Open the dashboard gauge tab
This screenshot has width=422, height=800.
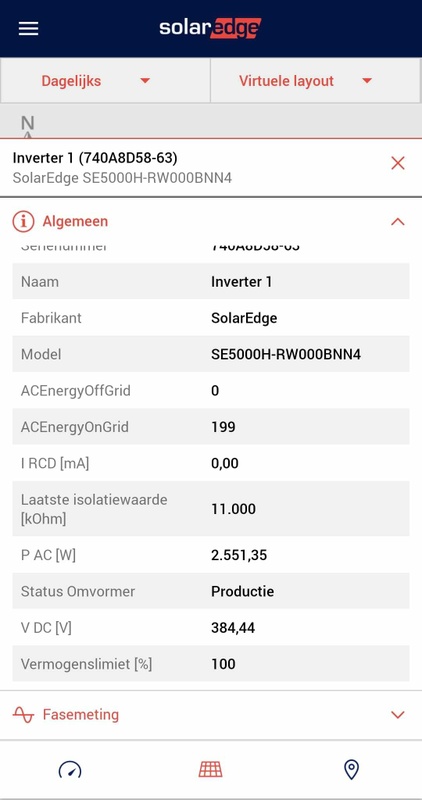click(70, 769)
